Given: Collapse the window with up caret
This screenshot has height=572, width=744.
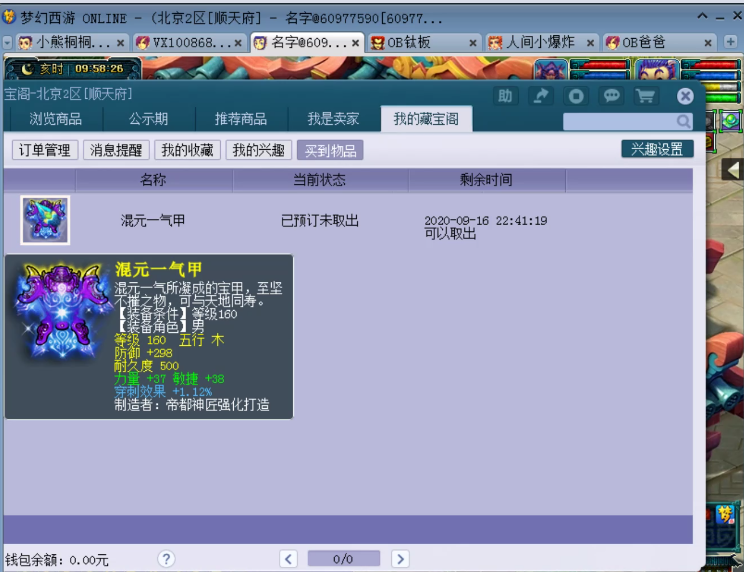Looking at the screenshot, I should pos(702,16).
